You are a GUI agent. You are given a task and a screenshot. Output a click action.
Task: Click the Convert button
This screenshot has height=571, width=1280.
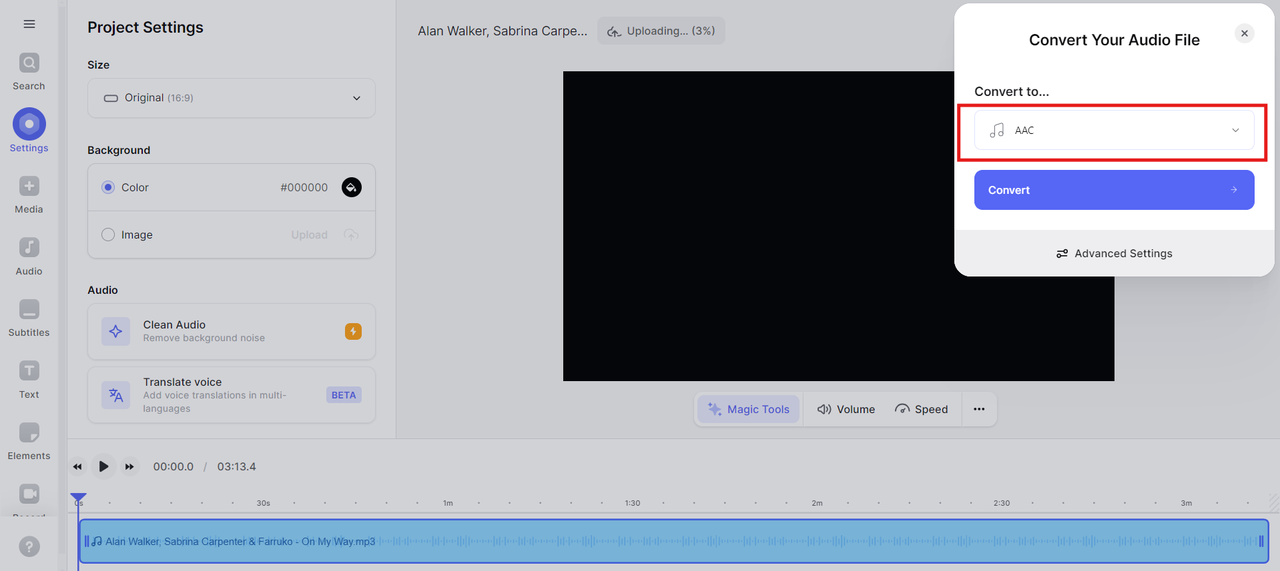tap(1114, 190)
